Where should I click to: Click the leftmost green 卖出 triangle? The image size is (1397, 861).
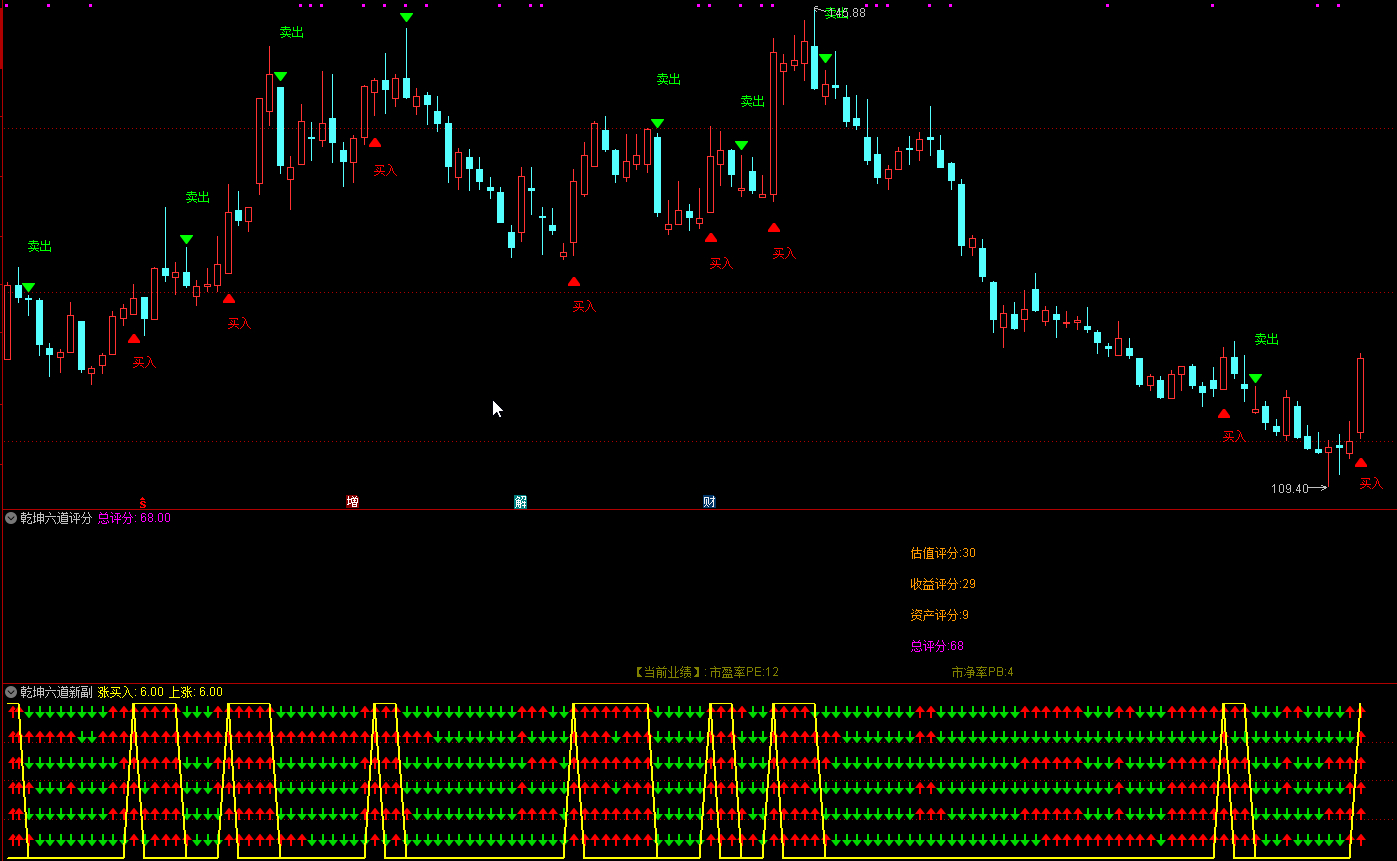[29, 288]
